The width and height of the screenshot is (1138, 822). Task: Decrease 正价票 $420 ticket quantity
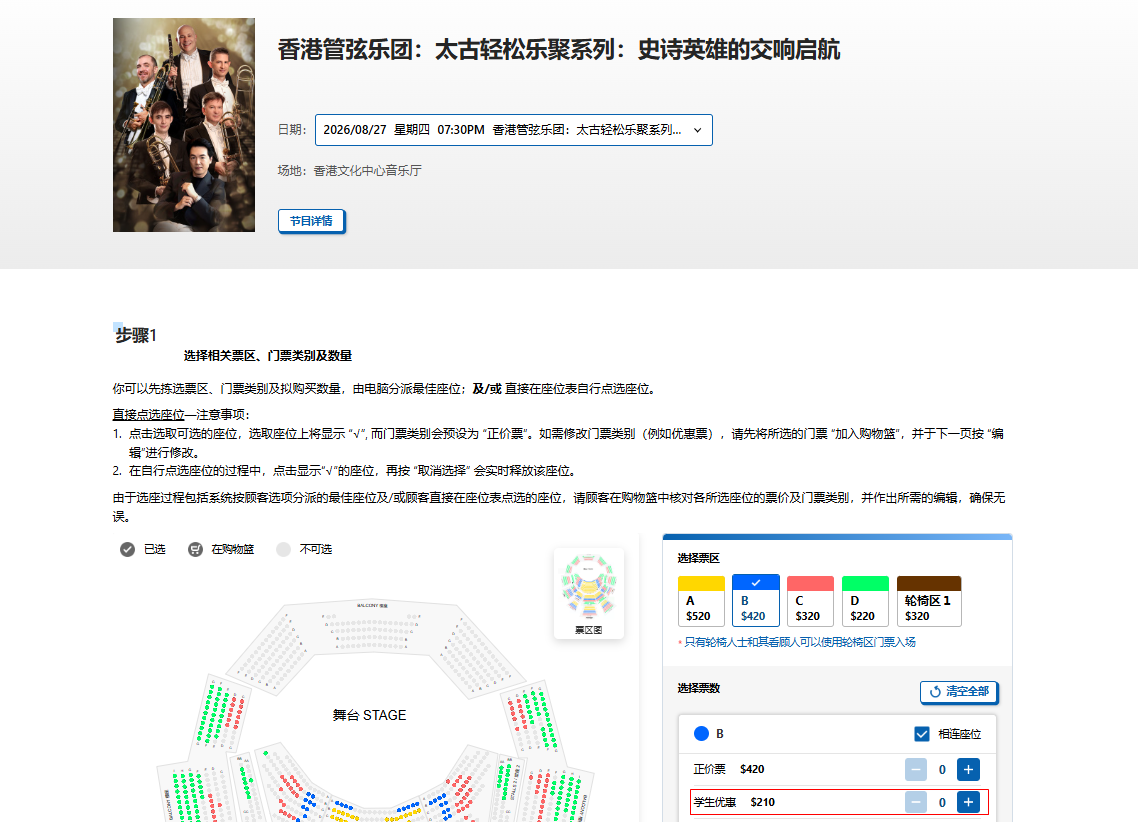click(x=916, y=769)
